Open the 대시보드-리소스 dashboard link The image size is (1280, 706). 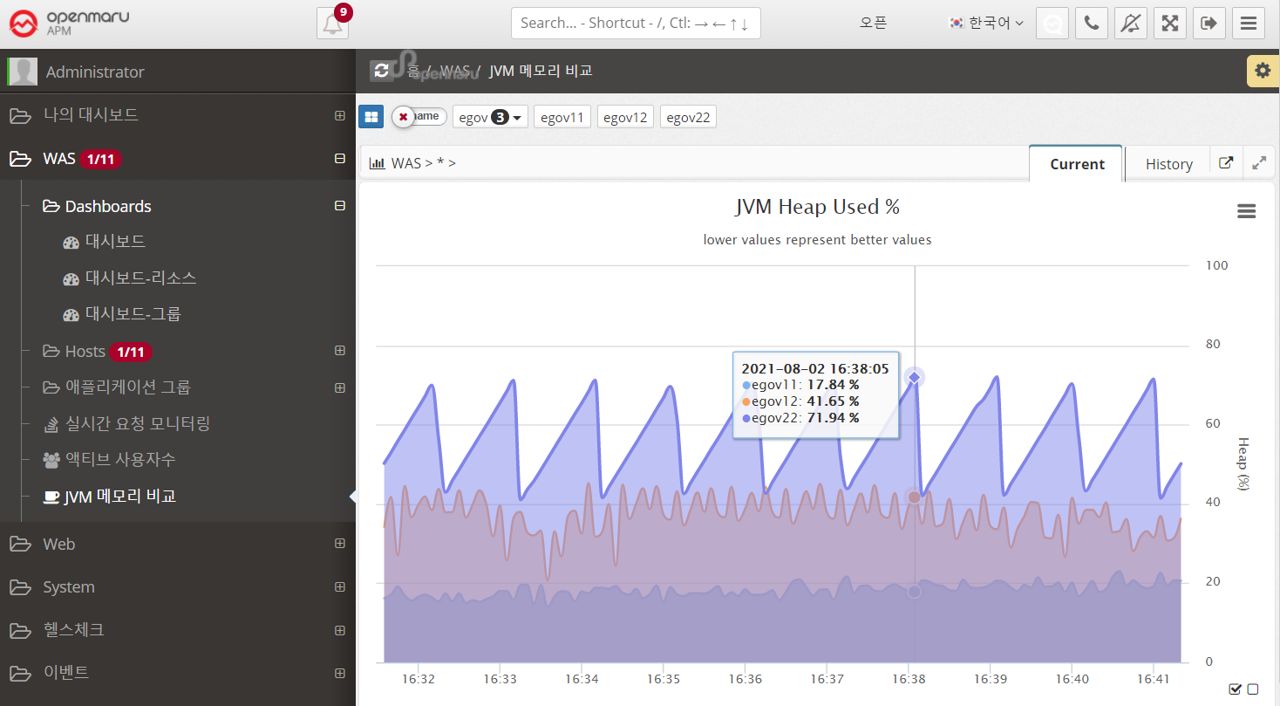[x=140, y=277]
